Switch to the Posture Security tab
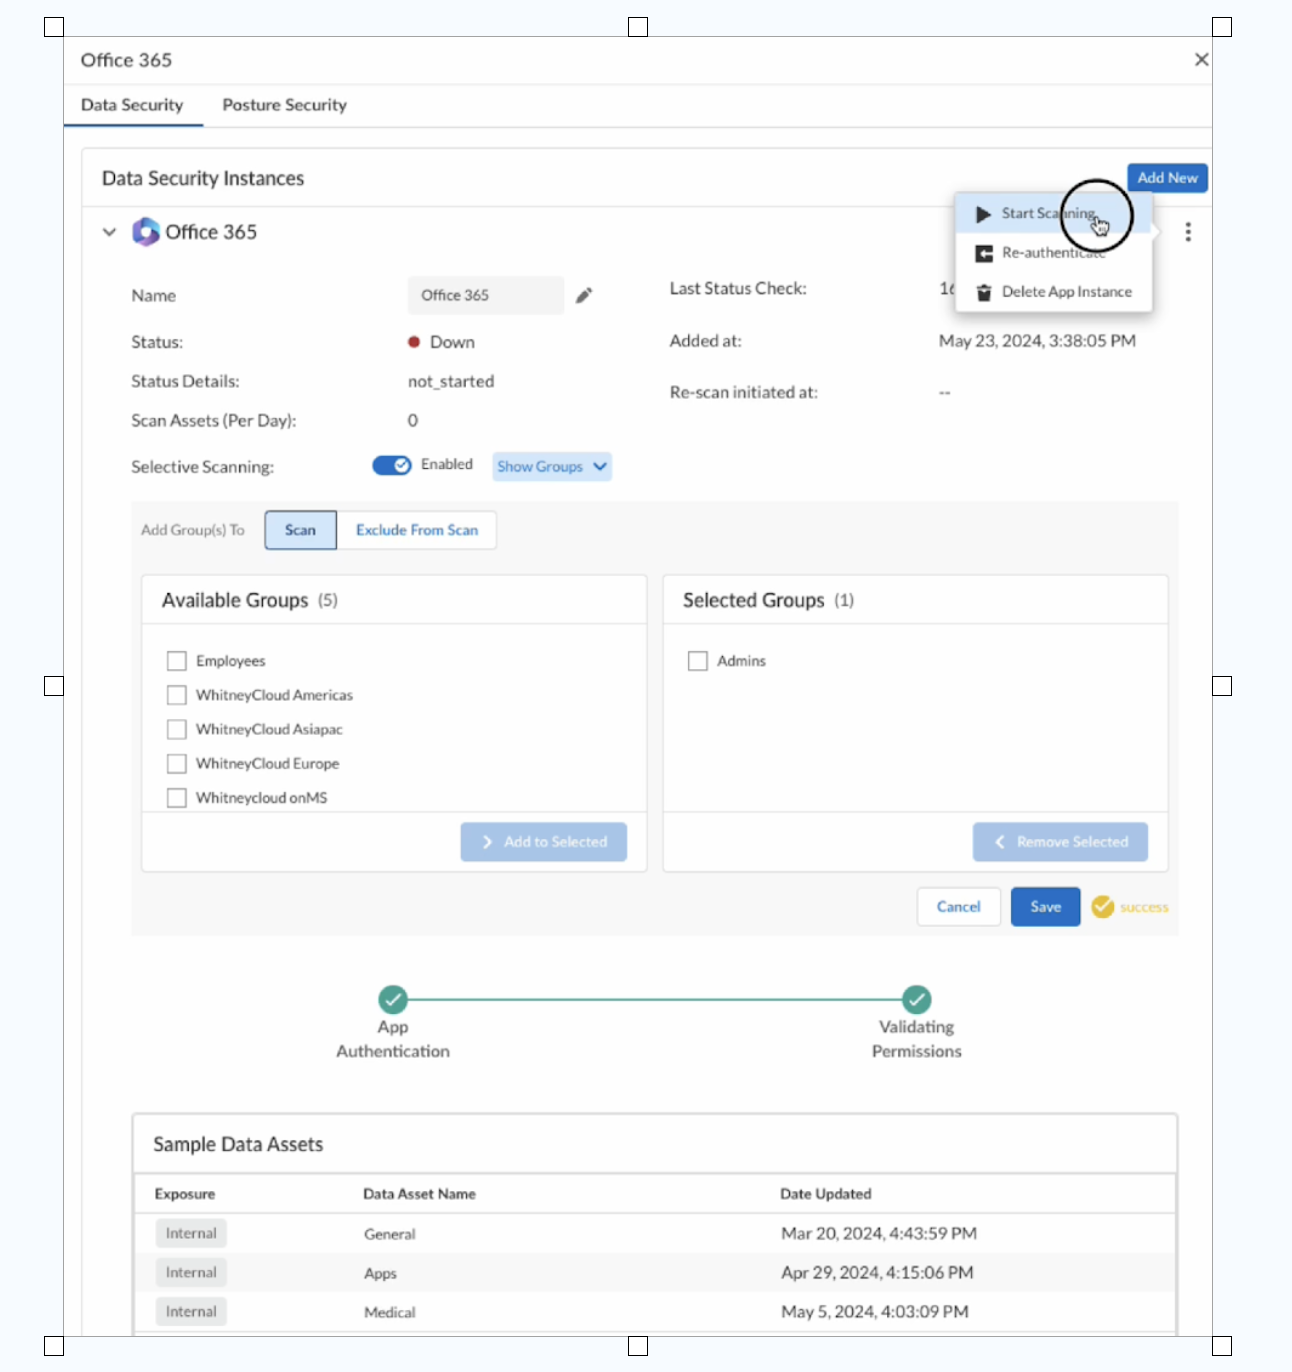The height and width of the screenshot is (1372, 1292). click(284, 105)
